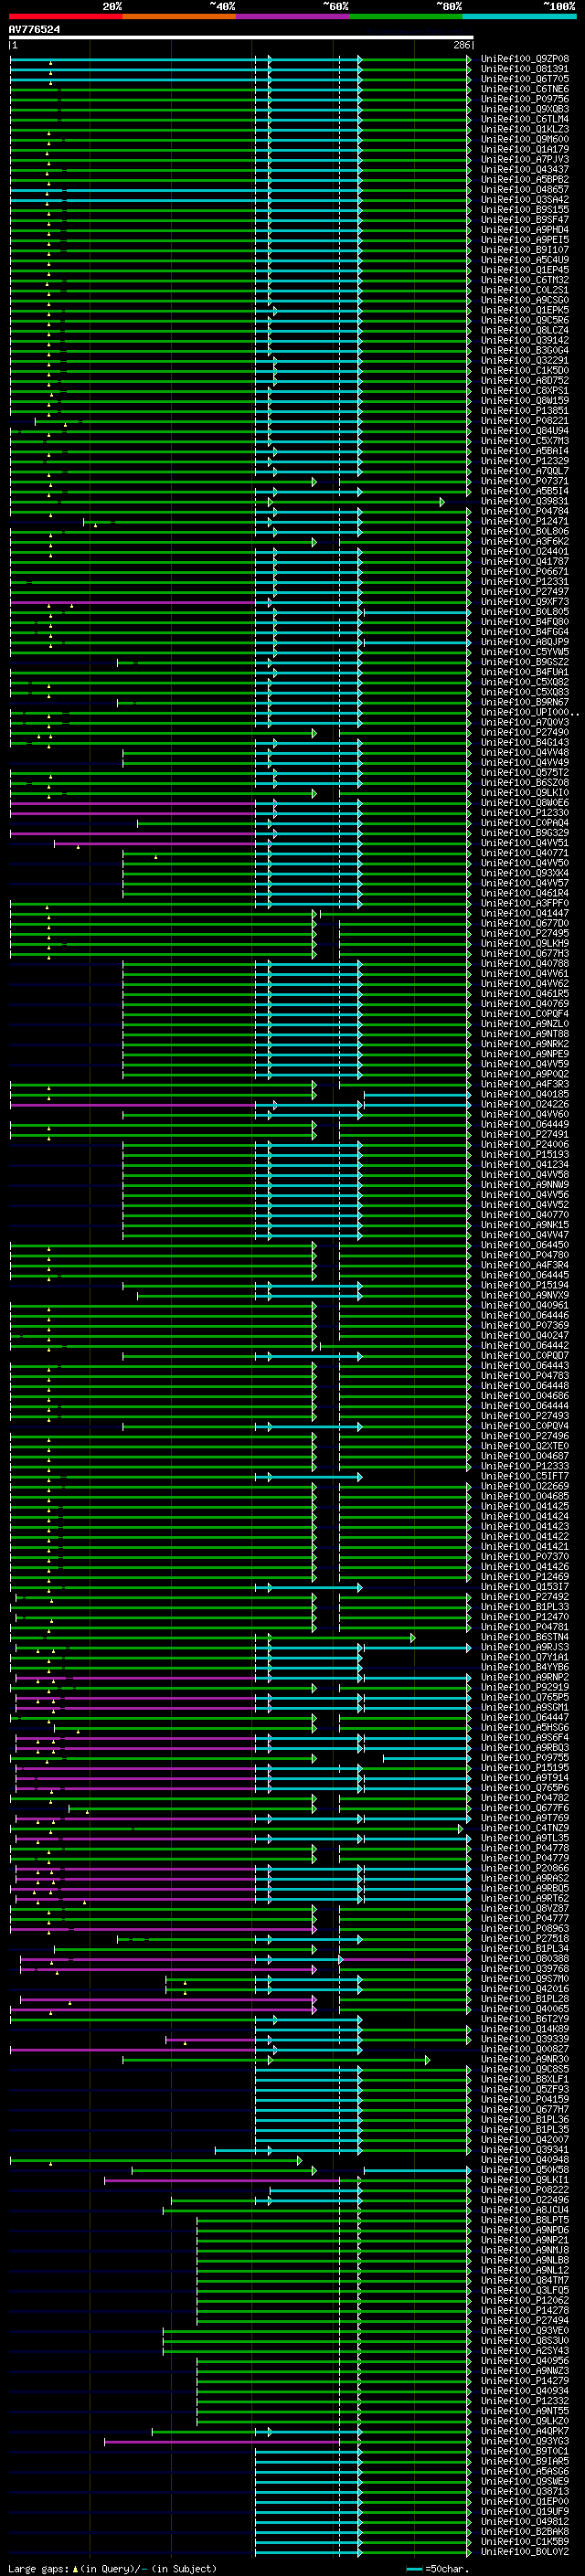Select hit UniRef100_O22669
The height and width of the screenshot is (2576, 585).
pos(524,1486)
